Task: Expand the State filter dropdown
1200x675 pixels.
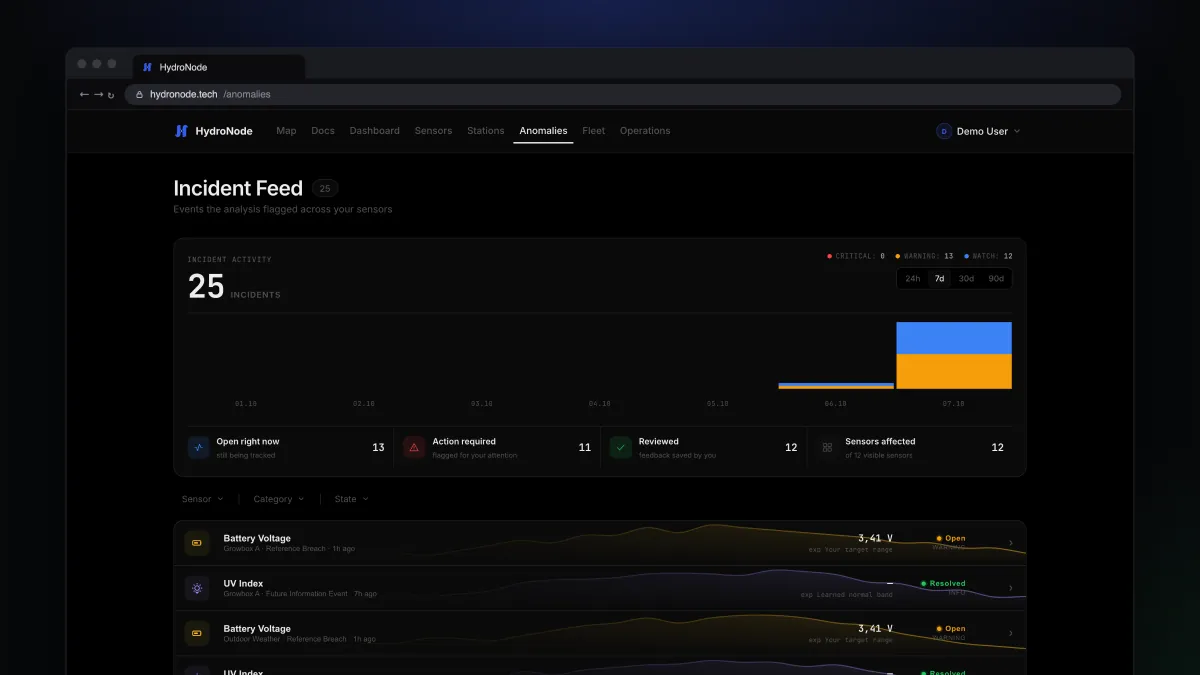Action: click(x=352, y=499)
